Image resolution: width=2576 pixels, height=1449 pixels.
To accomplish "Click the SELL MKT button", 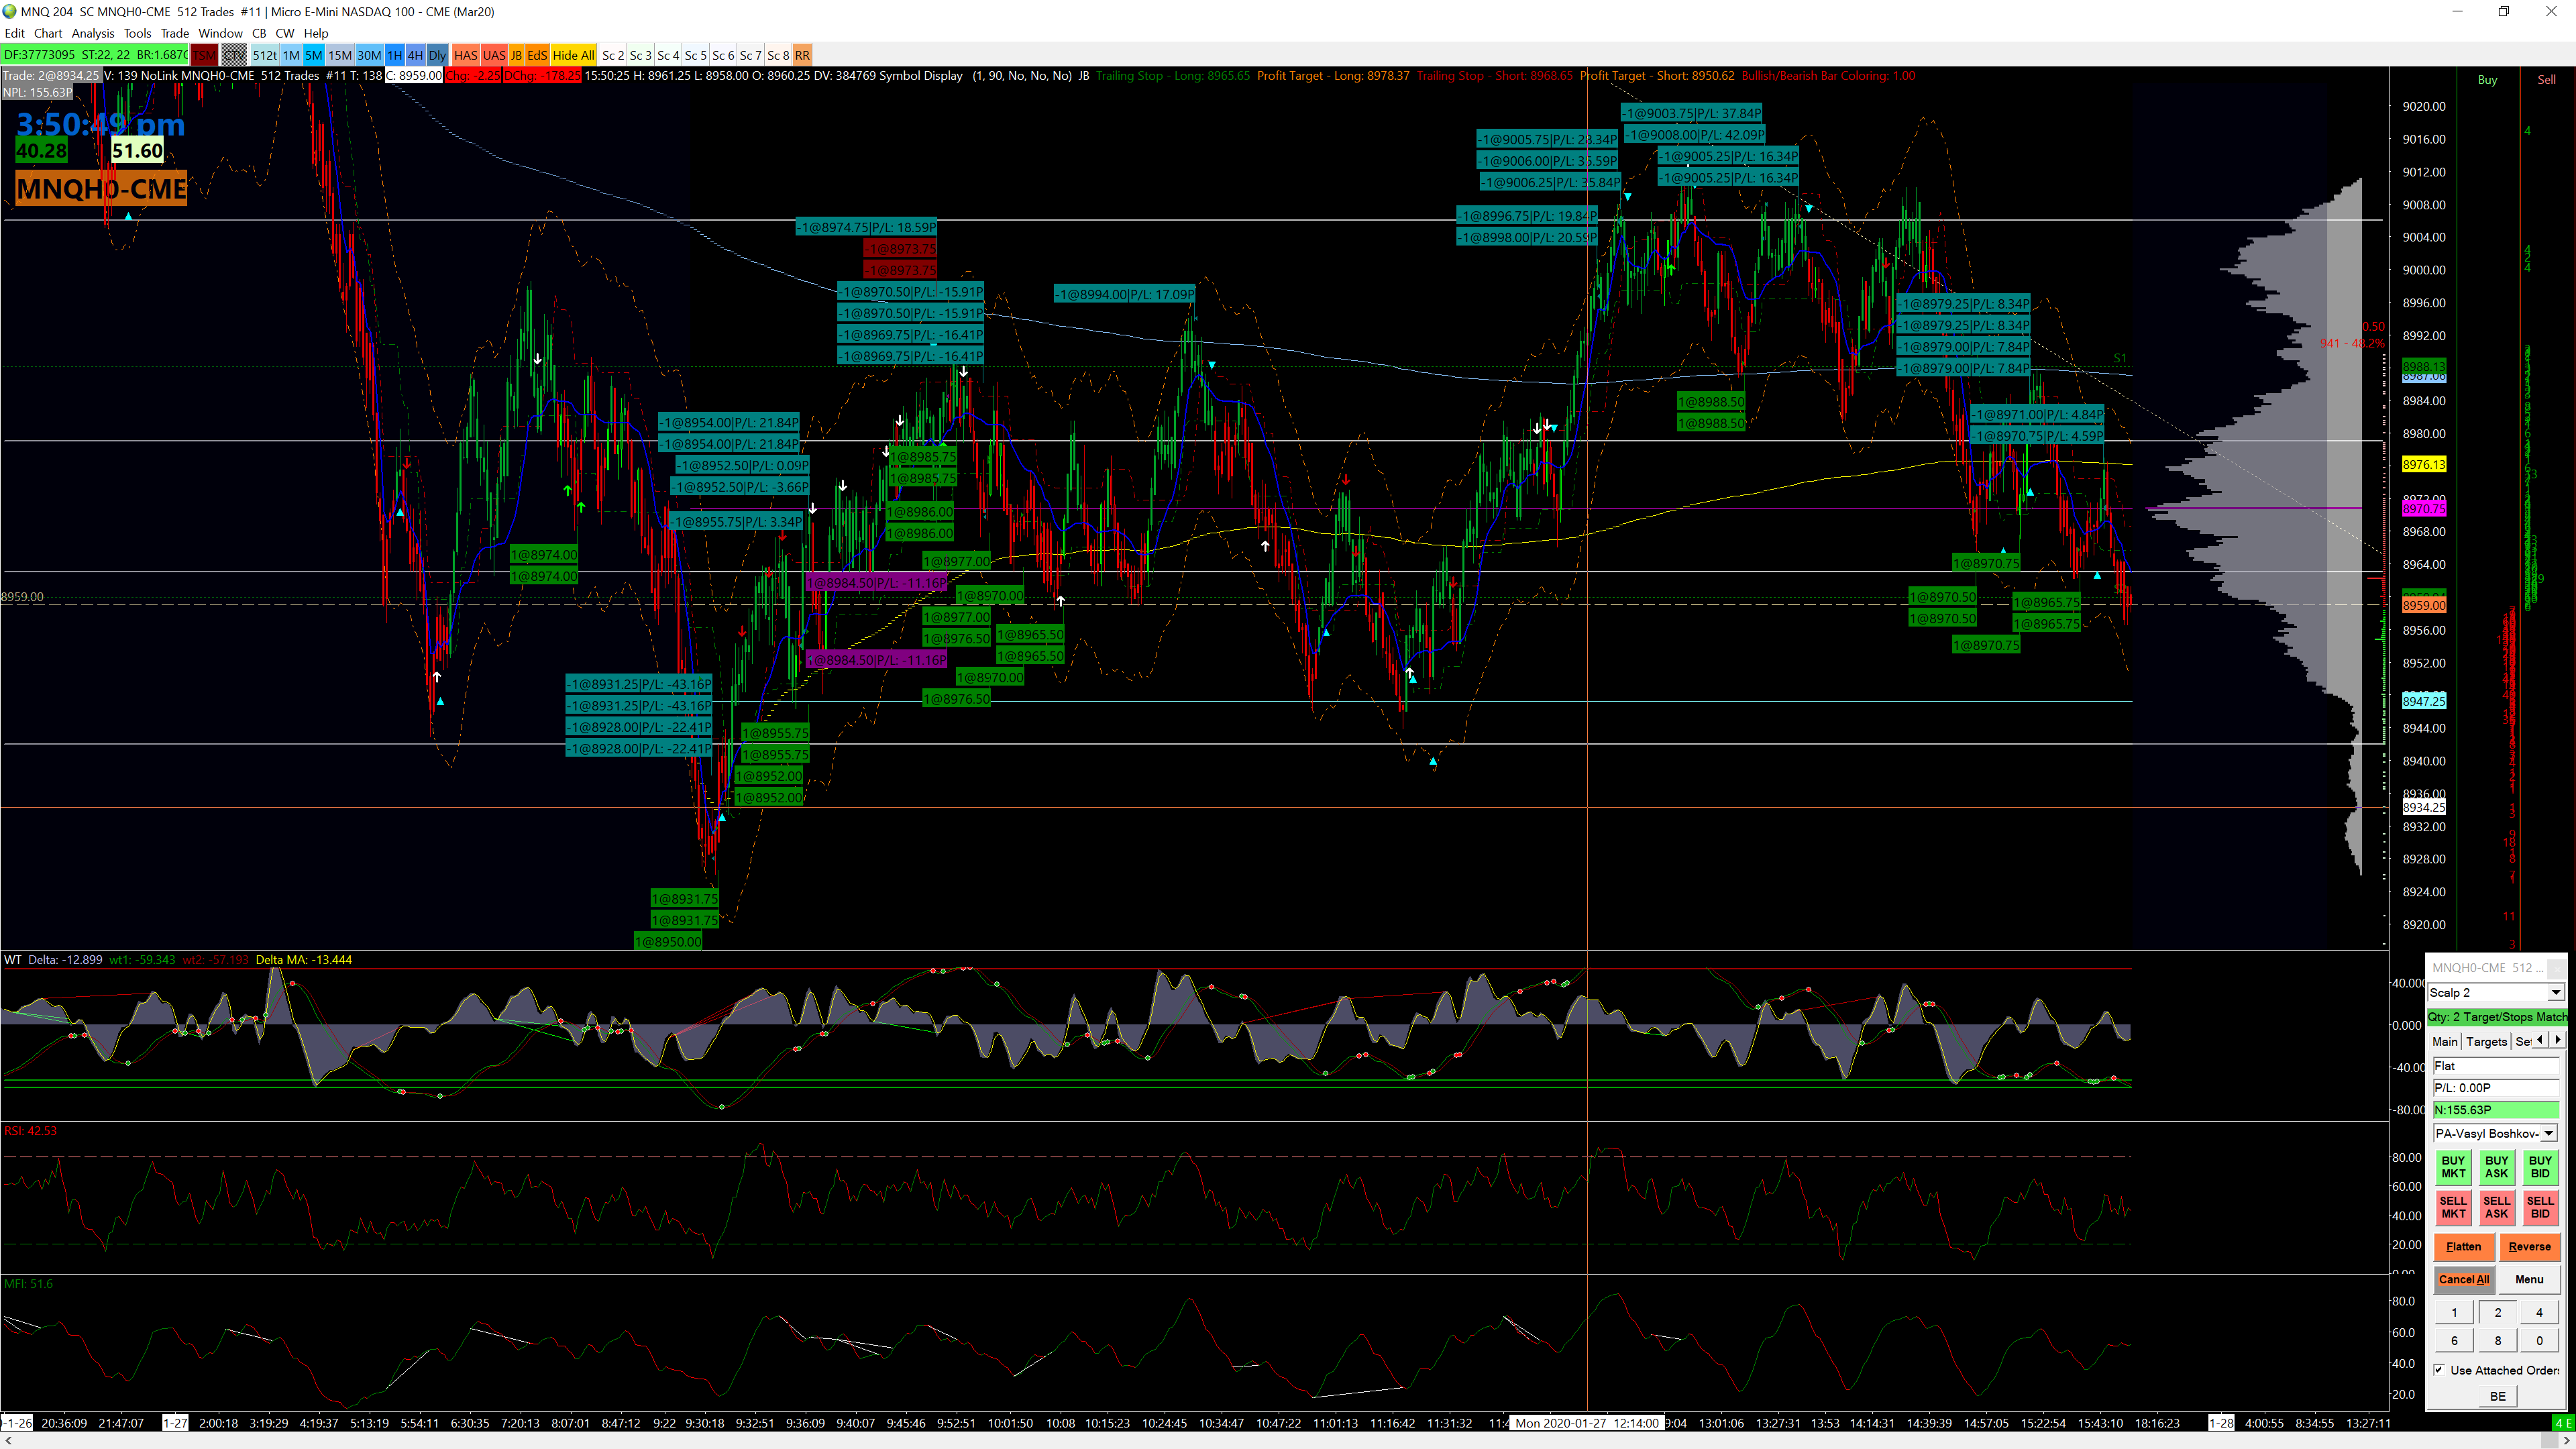I will coord(2453,1207).
